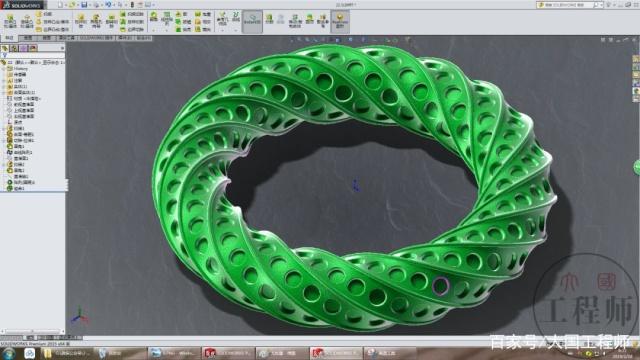Viewport: 640px width, 360px height.
Task: Select the Extruded Cut tool
Action: pos(81,21)
